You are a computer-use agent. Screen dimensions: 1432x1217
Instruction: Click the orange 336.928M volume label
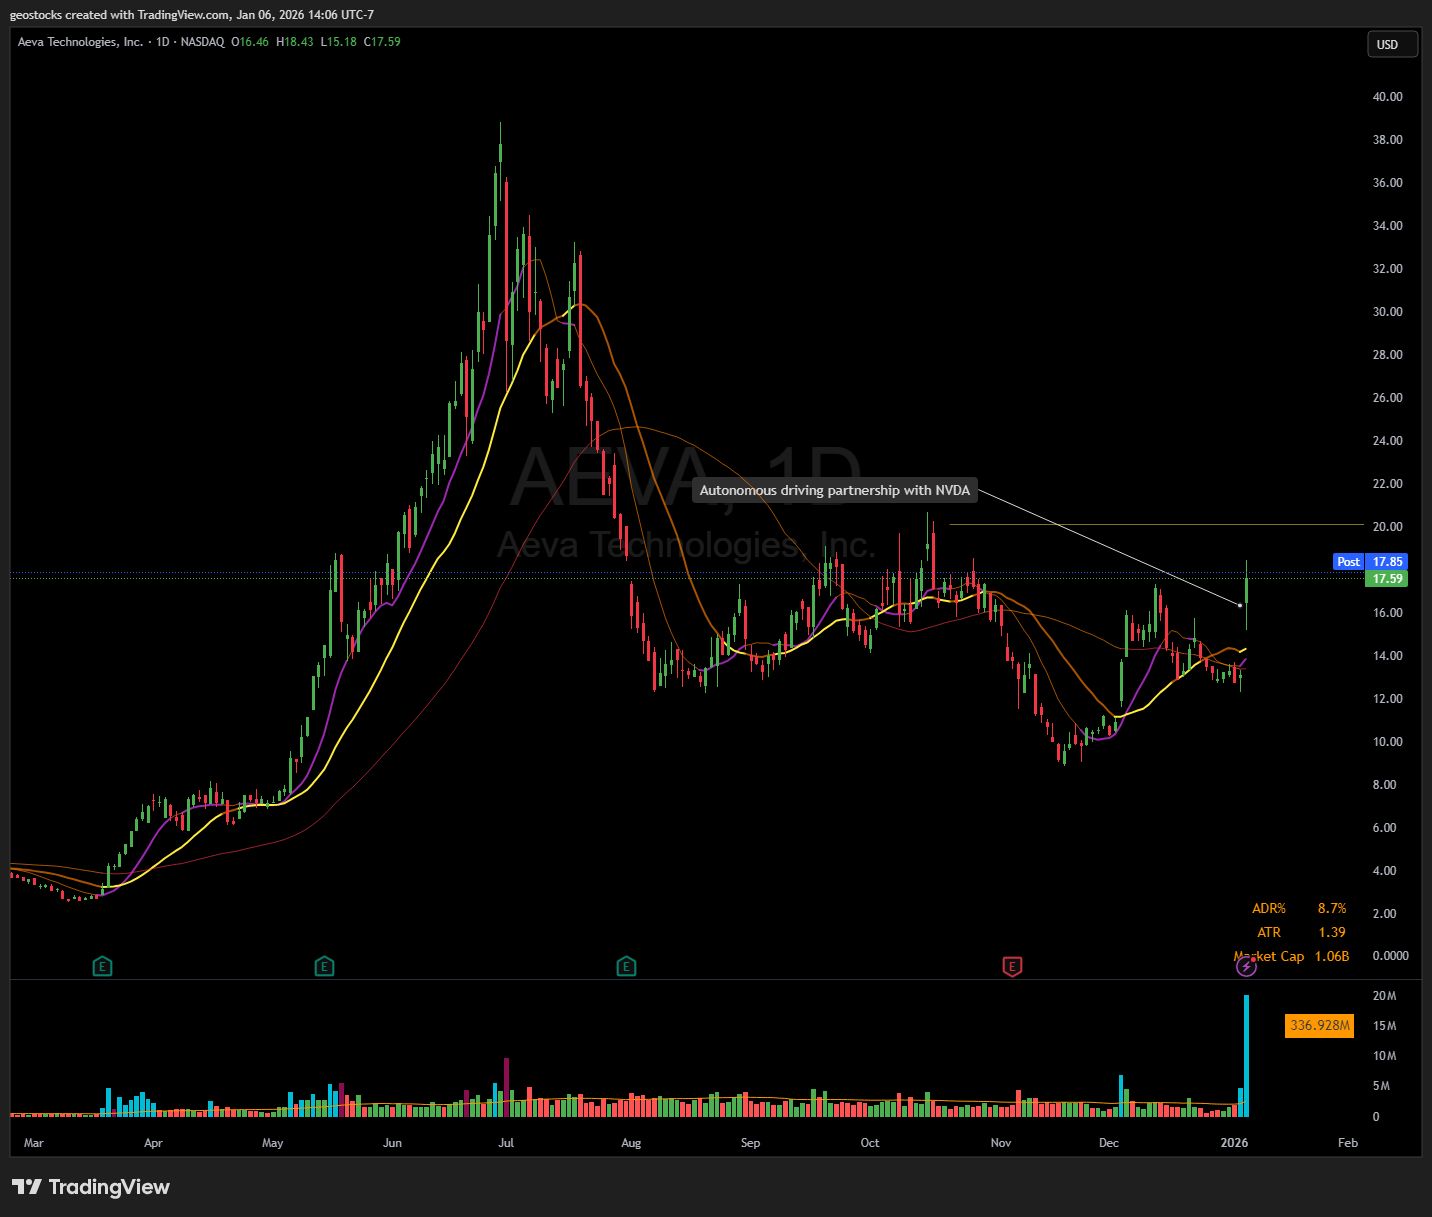(x=1320, y=1025)
